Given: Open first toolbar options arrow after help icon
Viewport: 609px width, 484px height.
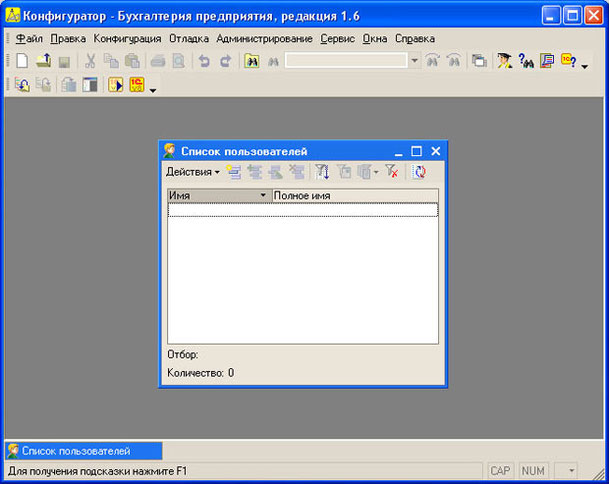Looking at the screenshot, I should (x=585, y=67).
